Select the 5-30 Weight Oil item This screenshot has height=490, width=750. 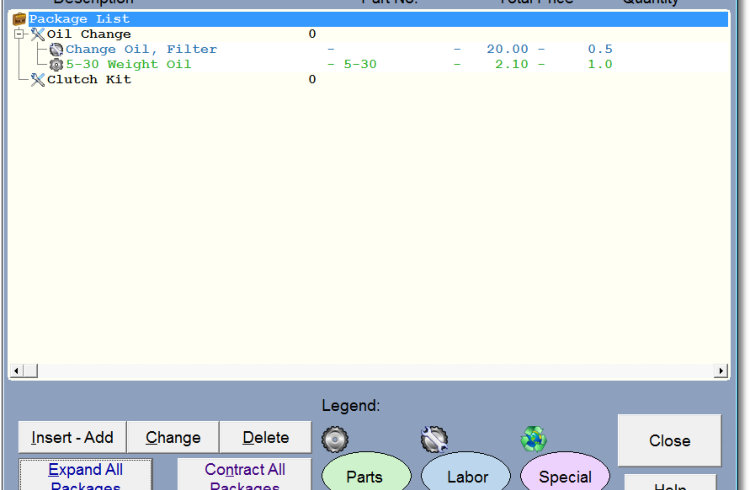click(128, 64)
